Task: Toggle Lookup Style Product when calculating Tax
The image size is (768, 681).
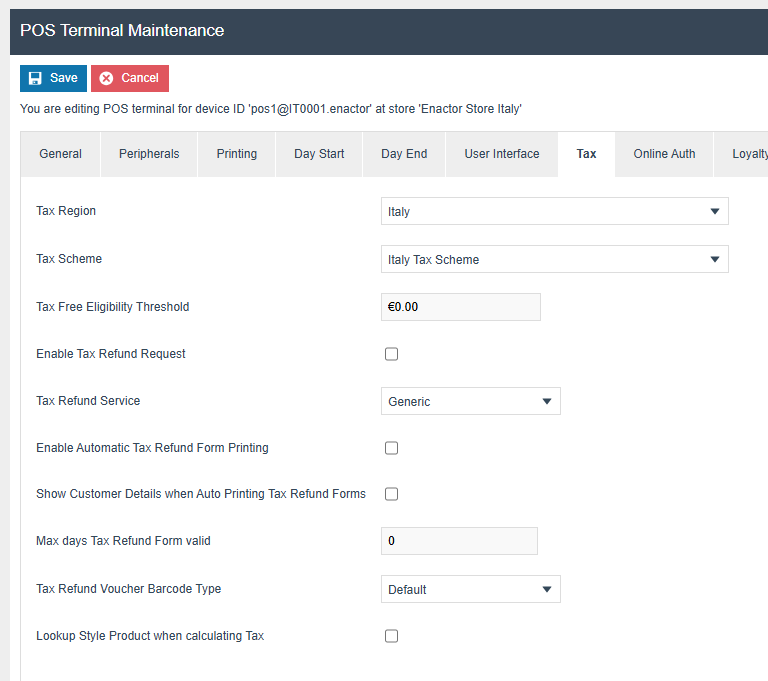Action: click(392, 636)
